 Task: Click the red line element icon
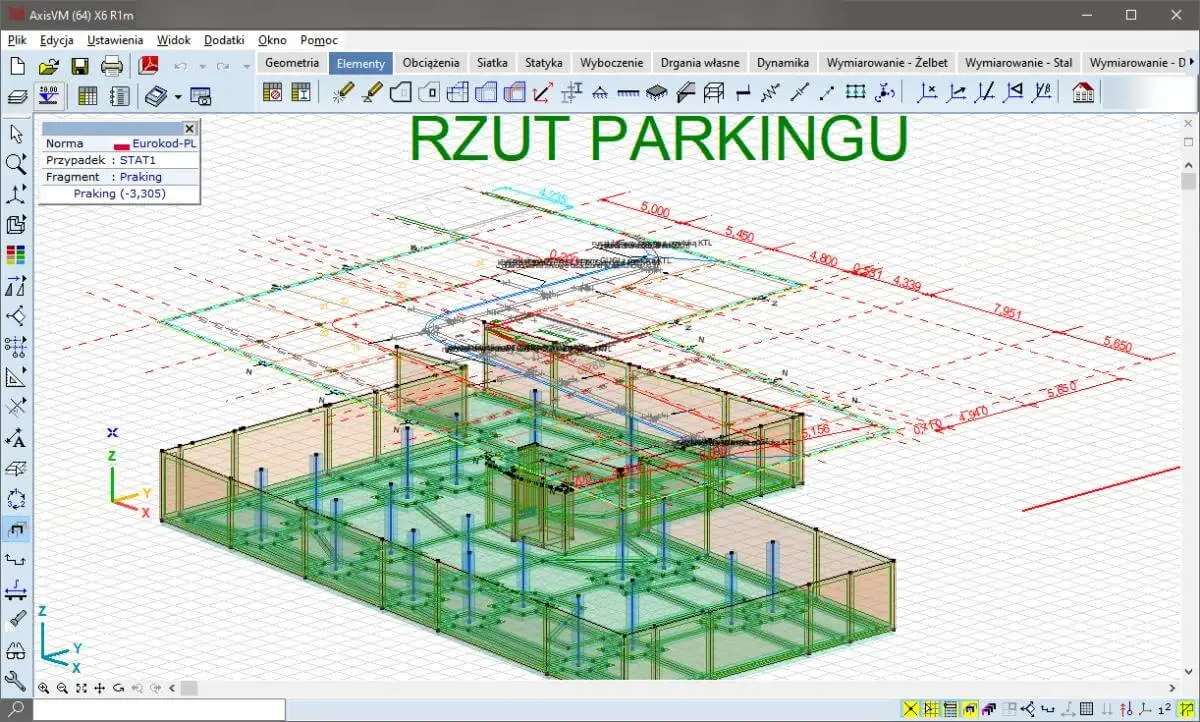[543, 93]
